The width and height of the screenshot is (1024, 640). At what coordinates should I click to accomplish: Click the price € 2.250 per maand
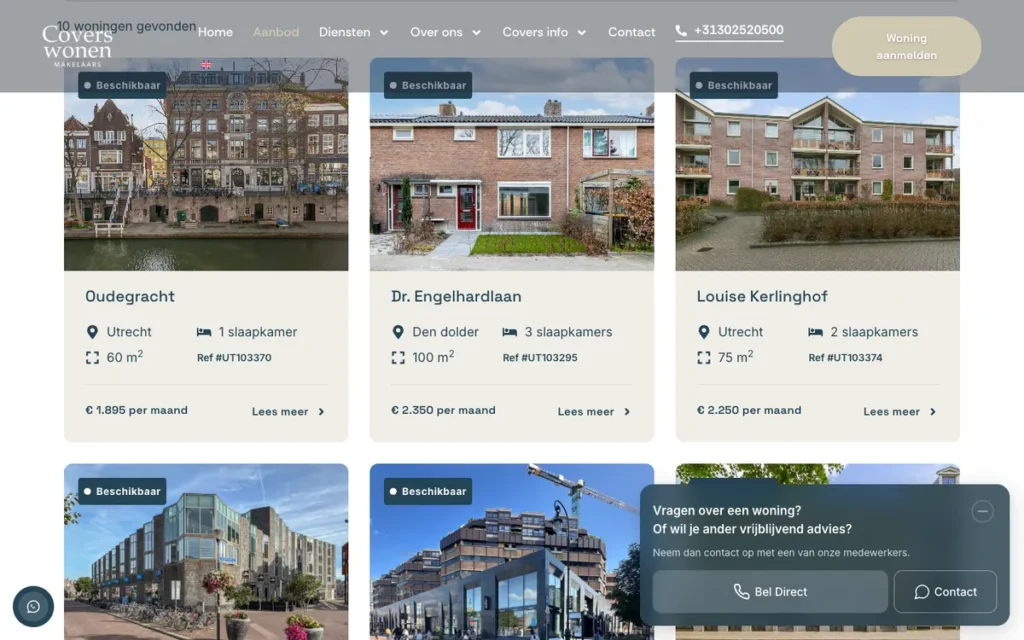(749, 411)
